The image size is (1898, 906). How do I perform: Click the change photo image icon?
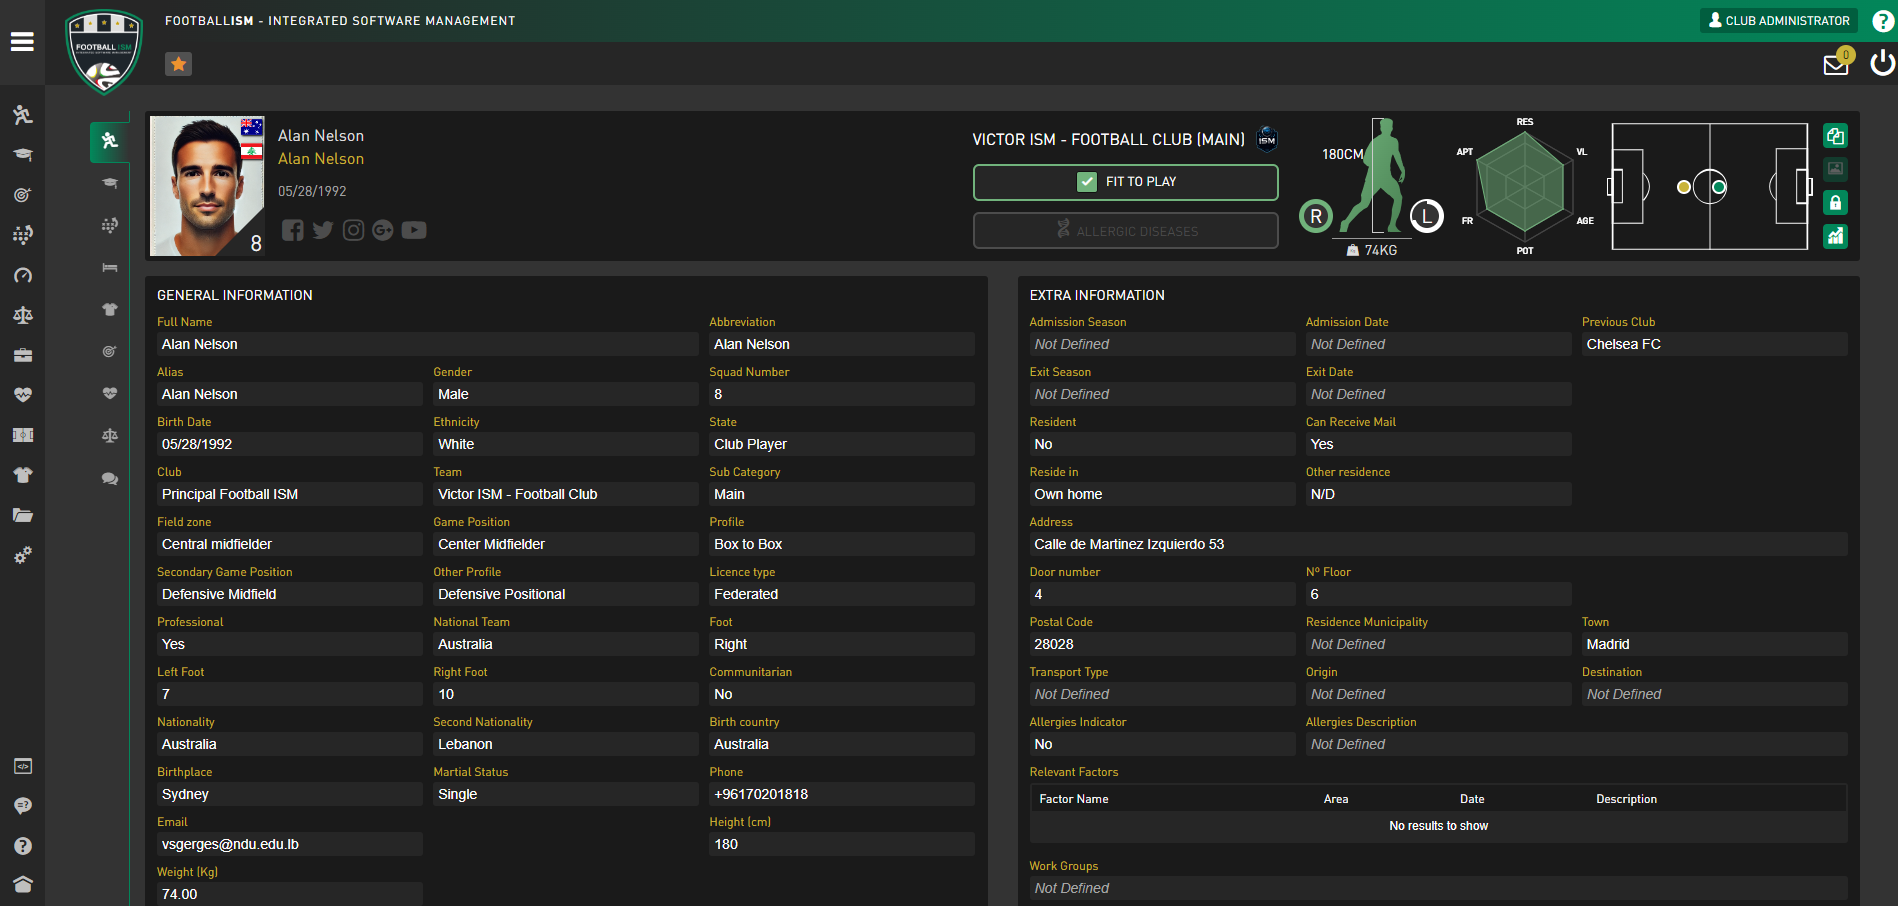tap(1835, 169)
